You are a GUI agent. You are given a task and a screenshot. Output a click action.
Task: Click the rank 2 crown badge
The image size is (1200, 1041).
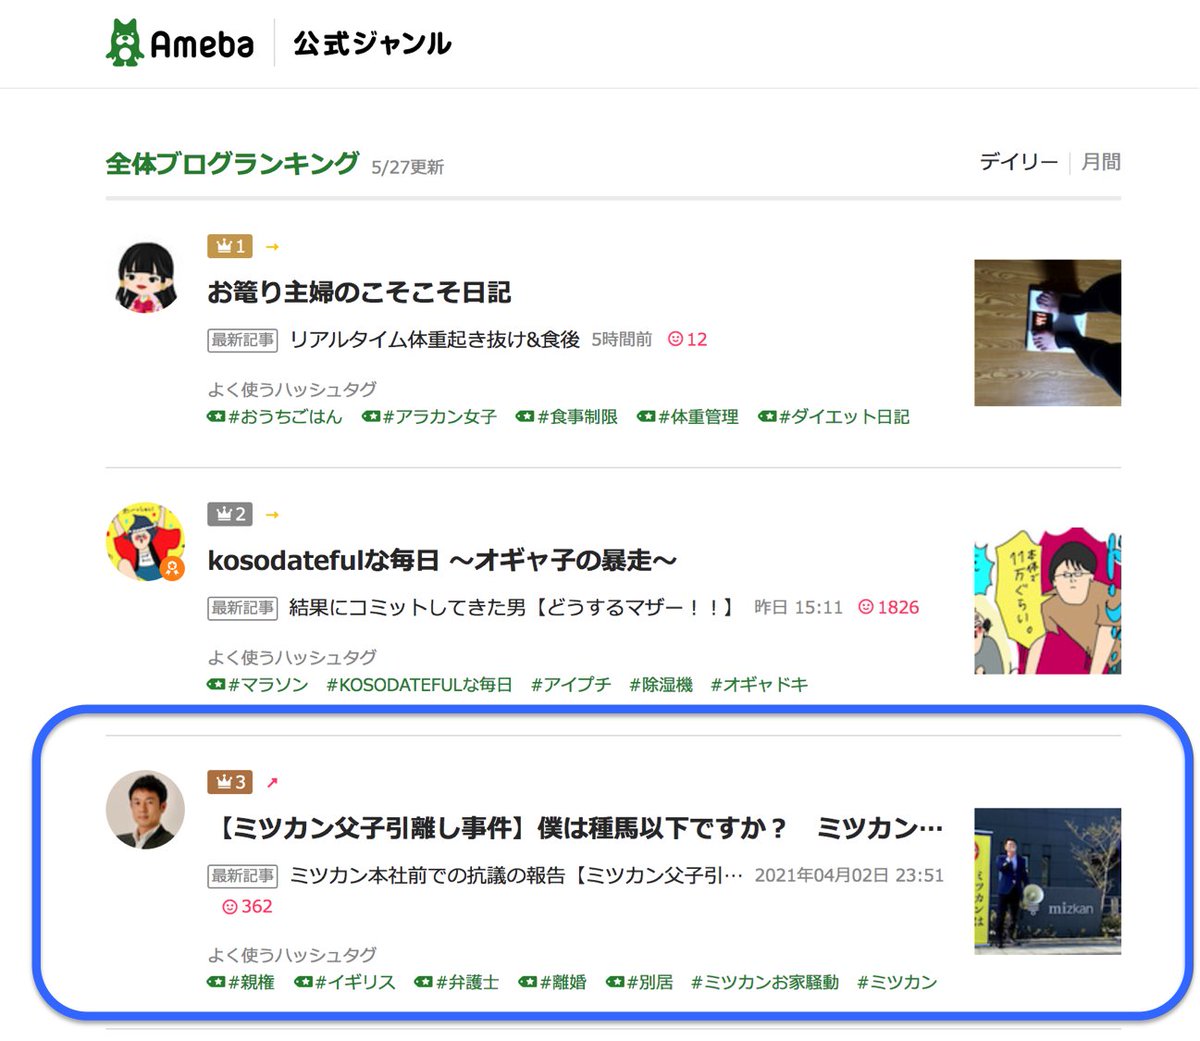tap(229, 514)
